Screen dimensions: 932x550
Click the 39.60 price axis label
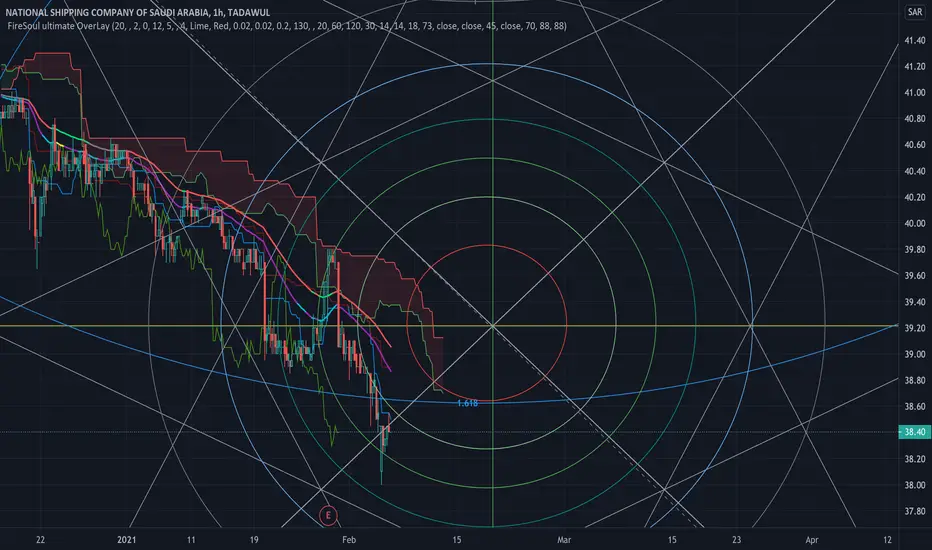915,276
